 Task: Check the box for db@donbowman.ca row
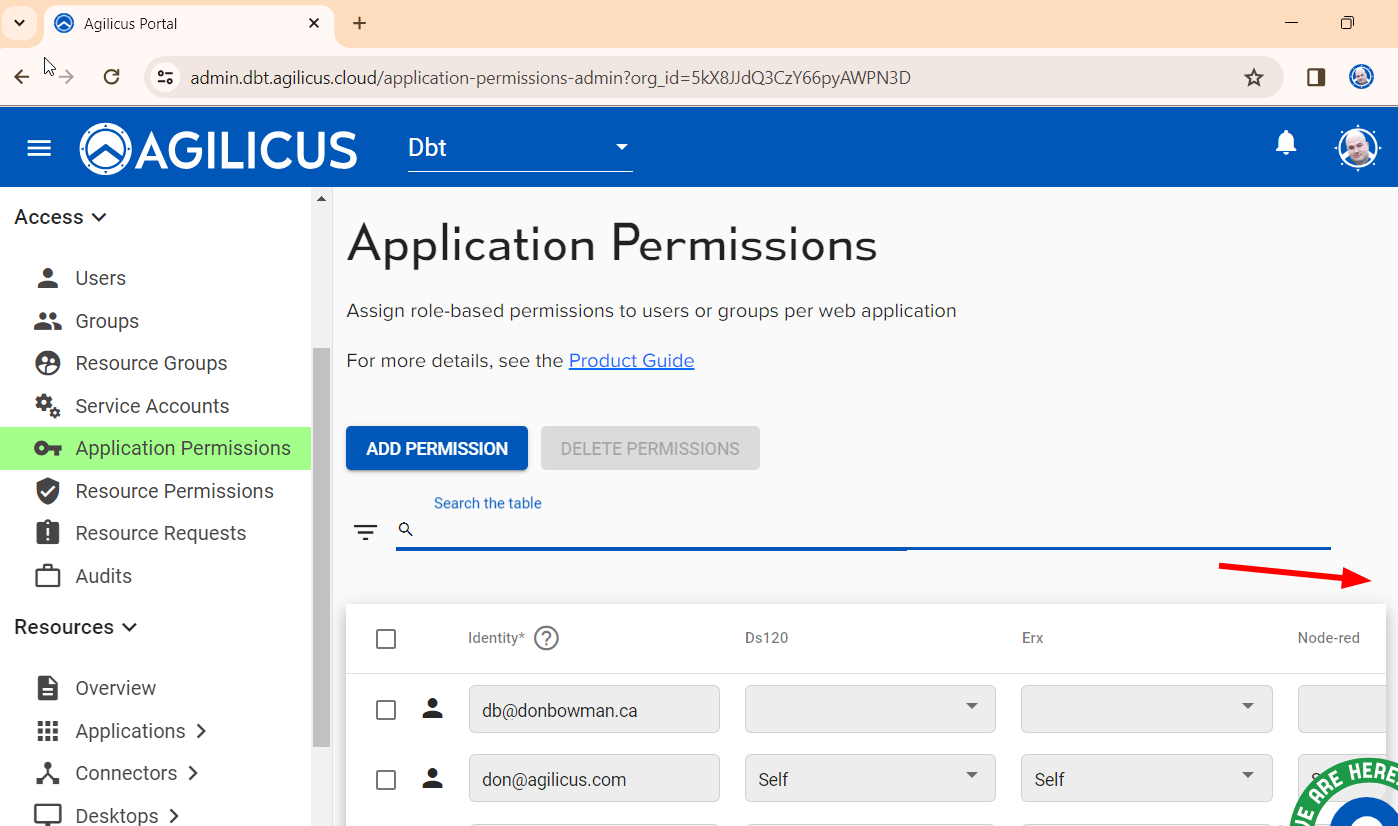click(386, 710)
